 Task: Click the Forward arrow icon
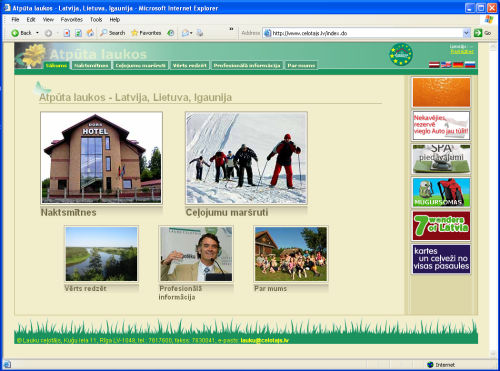[48, 33]
